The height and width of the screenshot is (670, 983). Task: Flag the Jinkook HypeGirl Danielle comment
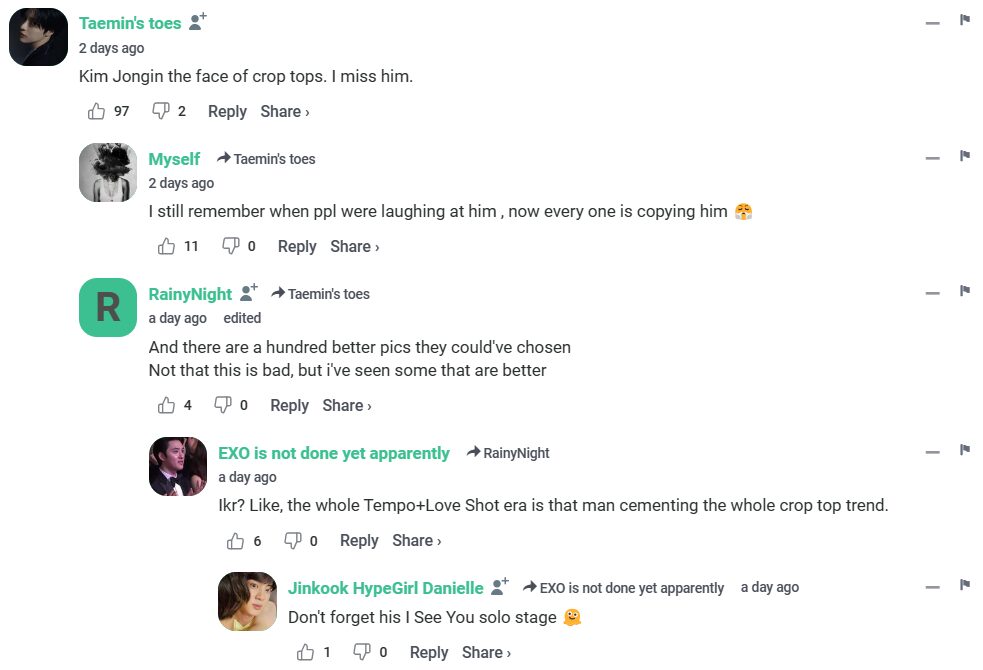point(965,585)
